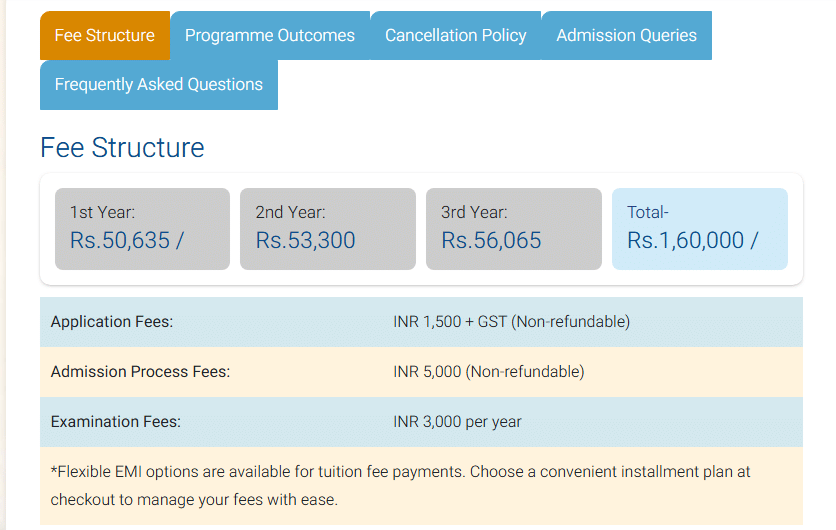836x530 pixels.
Task: Open the Cancellation Policy tab
Action: 455,35
